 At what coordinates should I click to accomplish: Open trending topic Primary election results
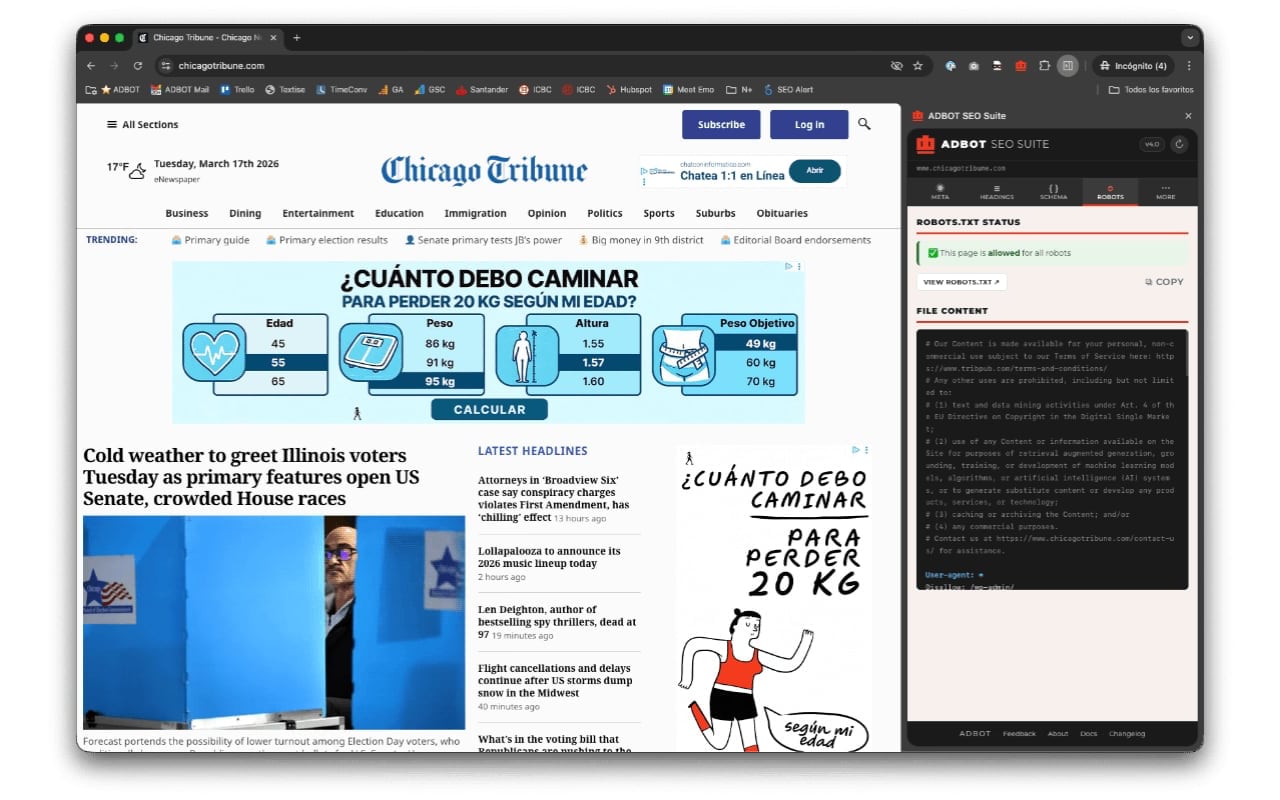pyautogui.click(x=326, y=240)
